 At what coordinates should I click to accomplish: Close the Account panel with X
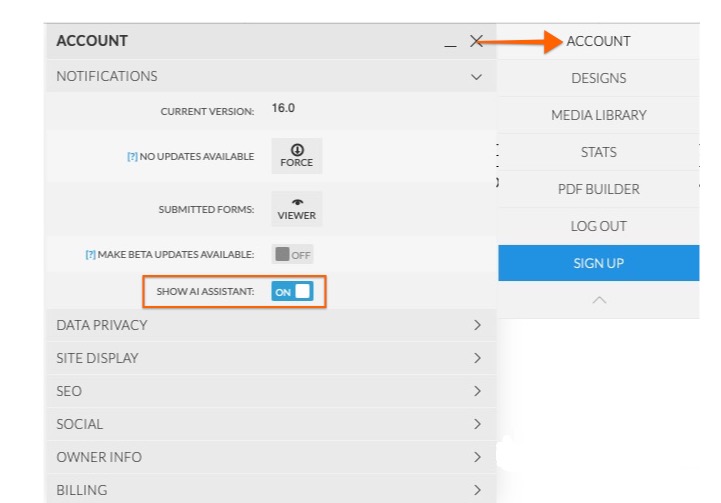tap(476, 41)
